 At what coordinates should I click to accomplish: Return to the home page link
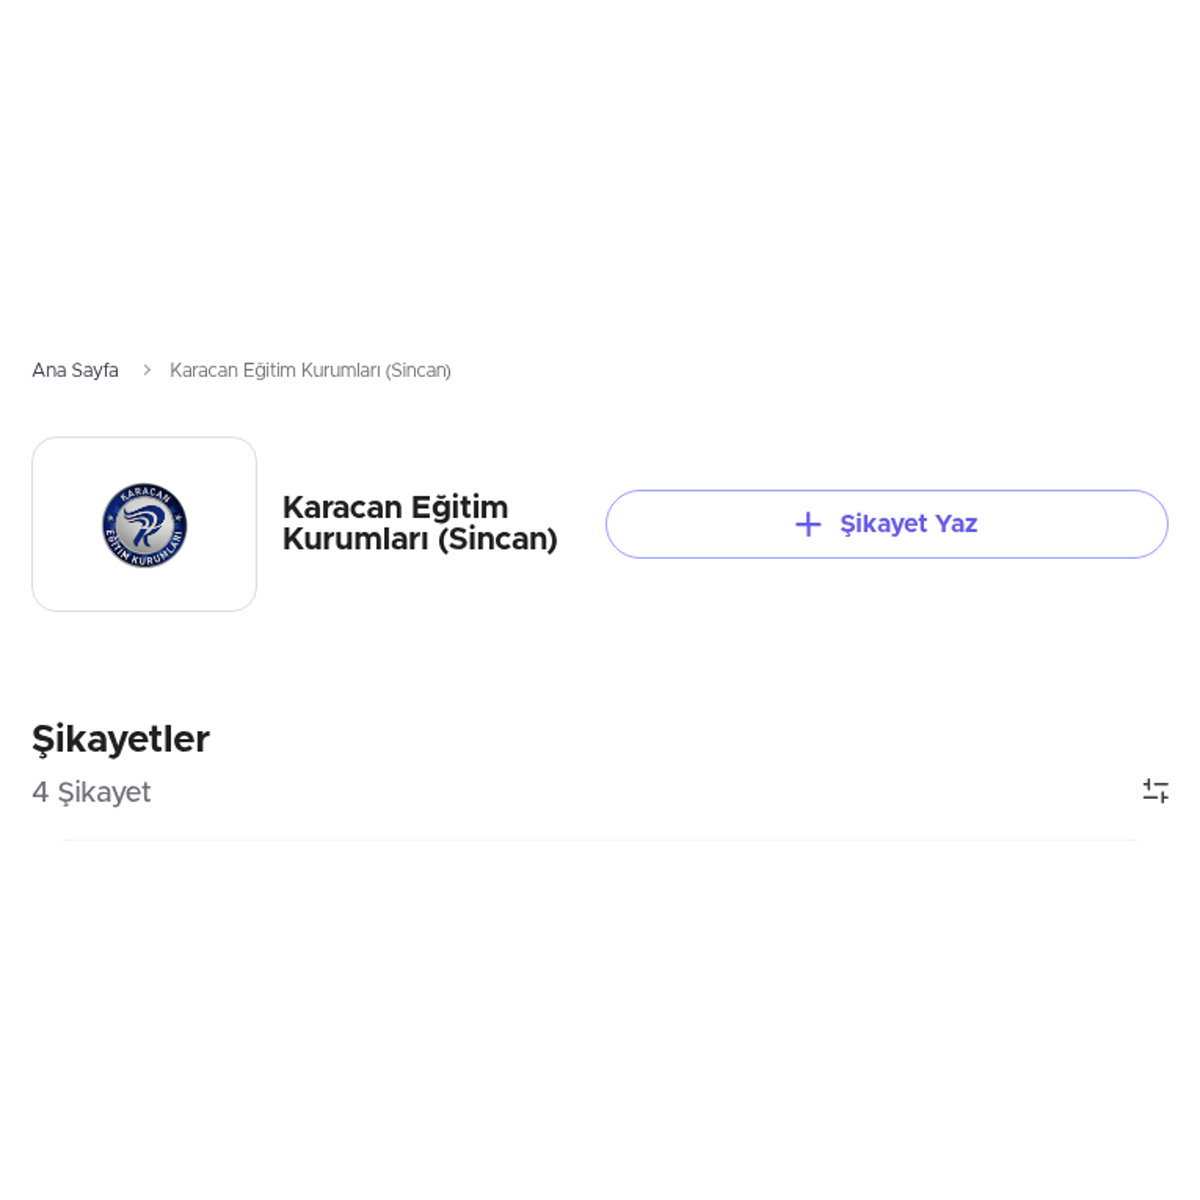pyautogui.click(x=75, y=370)
